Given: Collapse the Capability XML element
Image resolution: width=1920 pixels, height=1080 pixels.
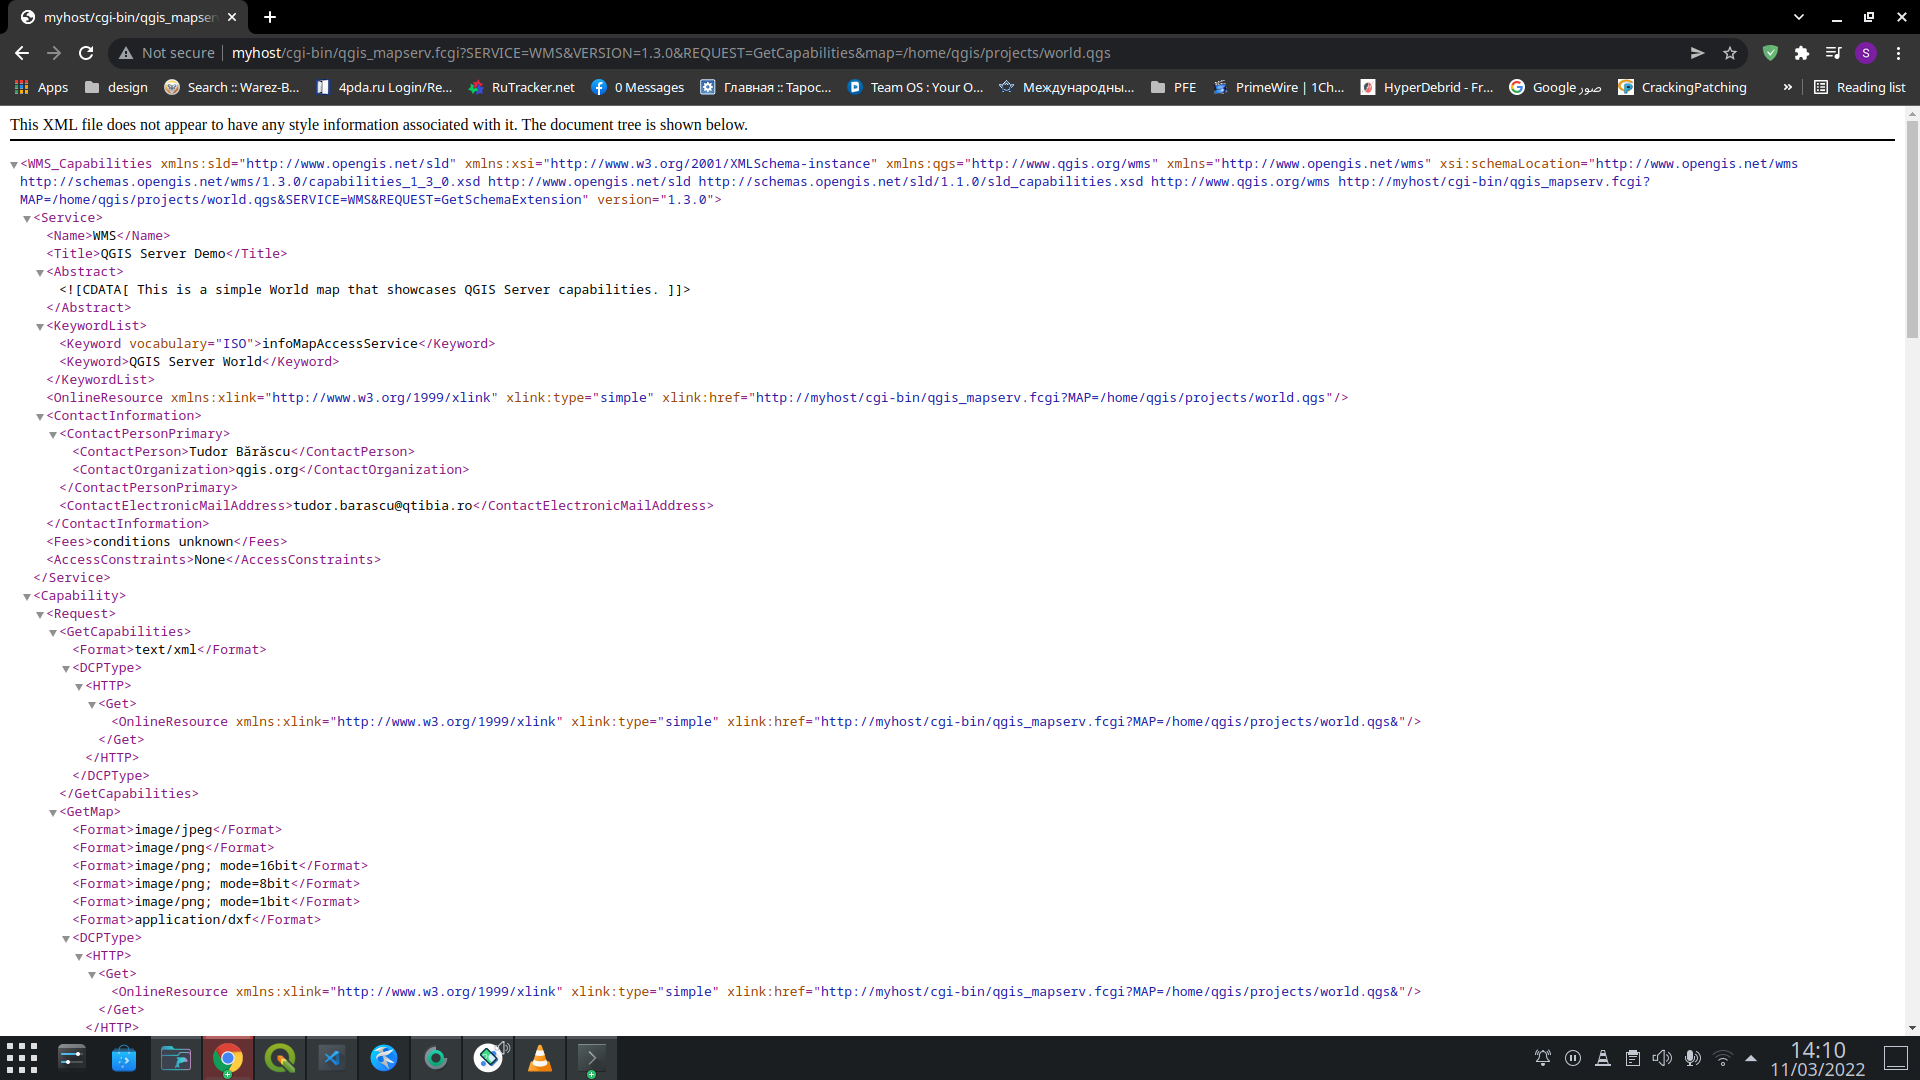Looking at the screenshot, I should click(27, 595).
